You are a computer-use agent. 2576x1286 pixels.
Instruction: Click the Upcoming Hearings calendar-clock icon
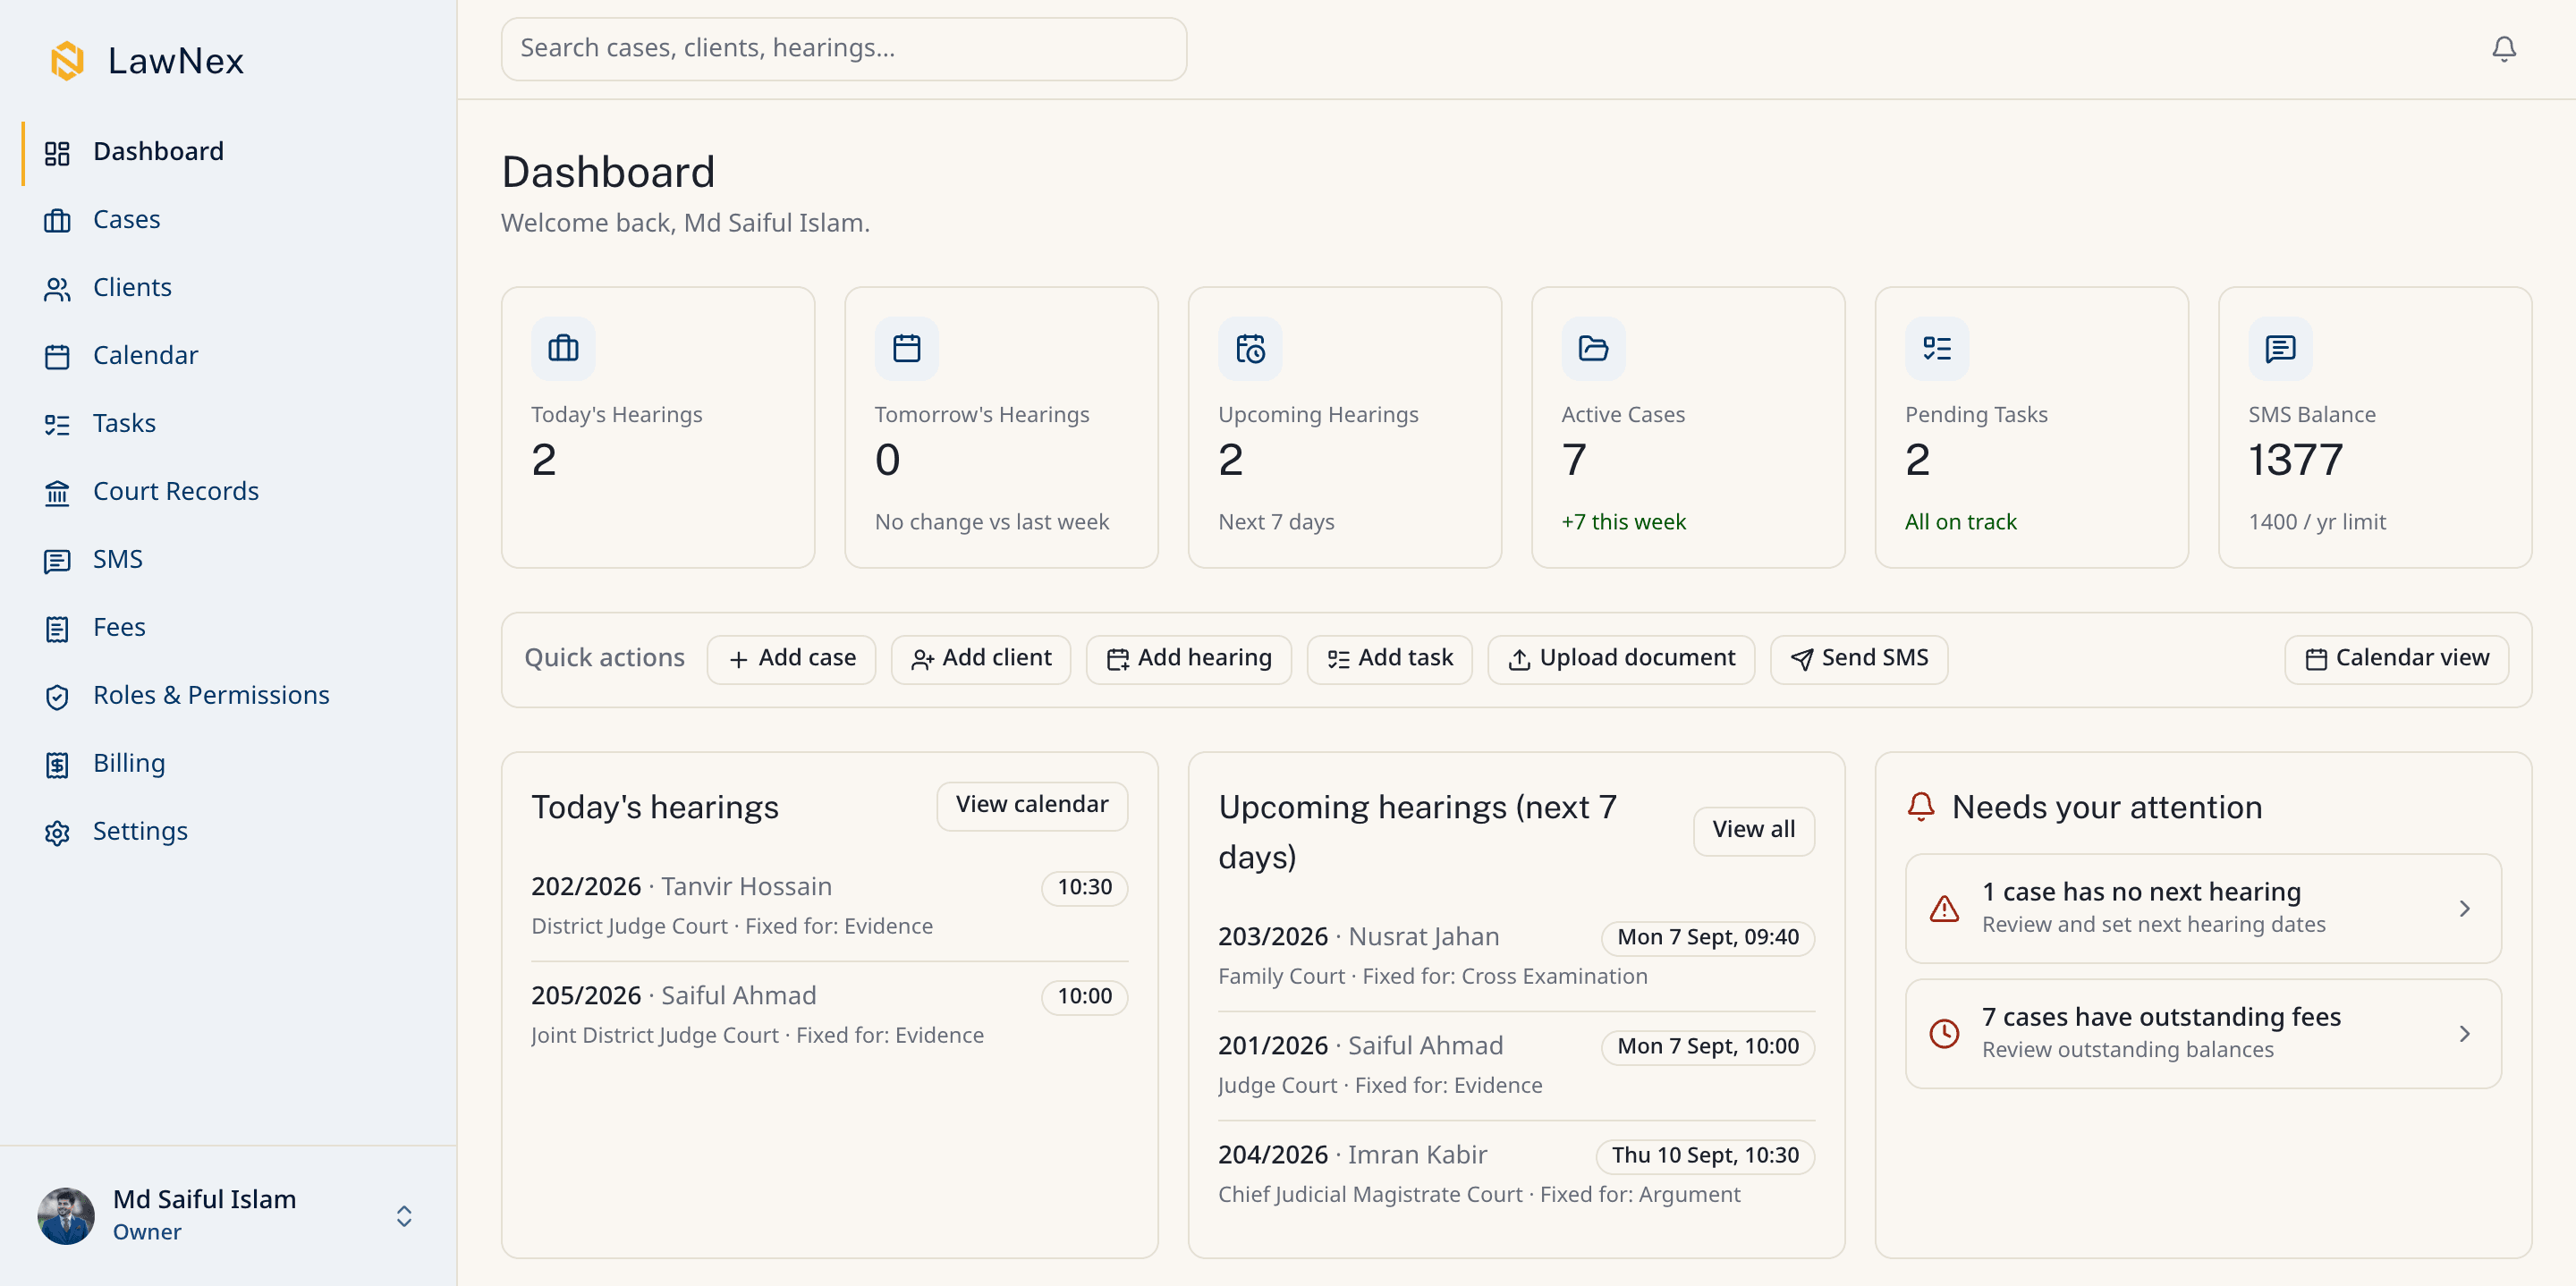pyautogui.click(x=1250, y=348)
